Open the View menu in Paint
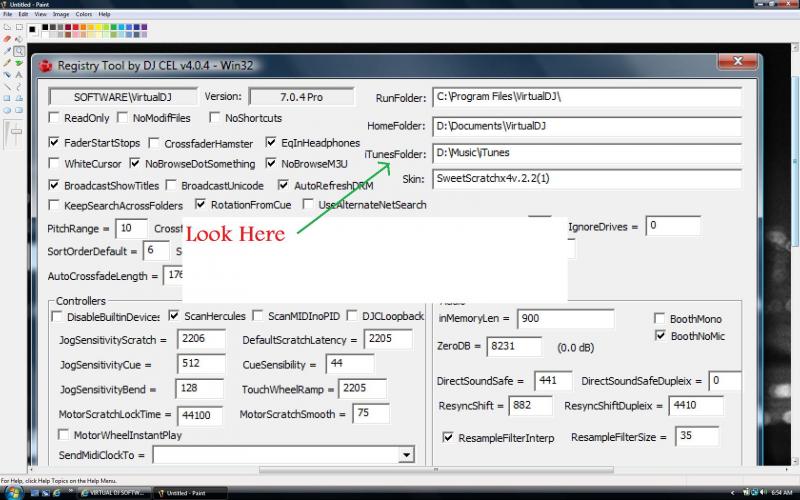Viewport: 800px width, 500px height. click(40, 14)
